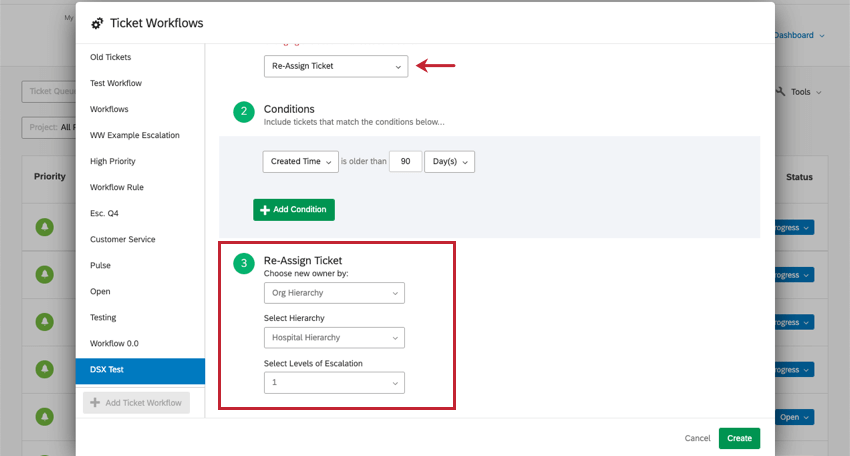Open the Hospital Hierarchy dropdown
Image resolution: width=850 pixels, height=456 pixels.
(x=334, y=337)
